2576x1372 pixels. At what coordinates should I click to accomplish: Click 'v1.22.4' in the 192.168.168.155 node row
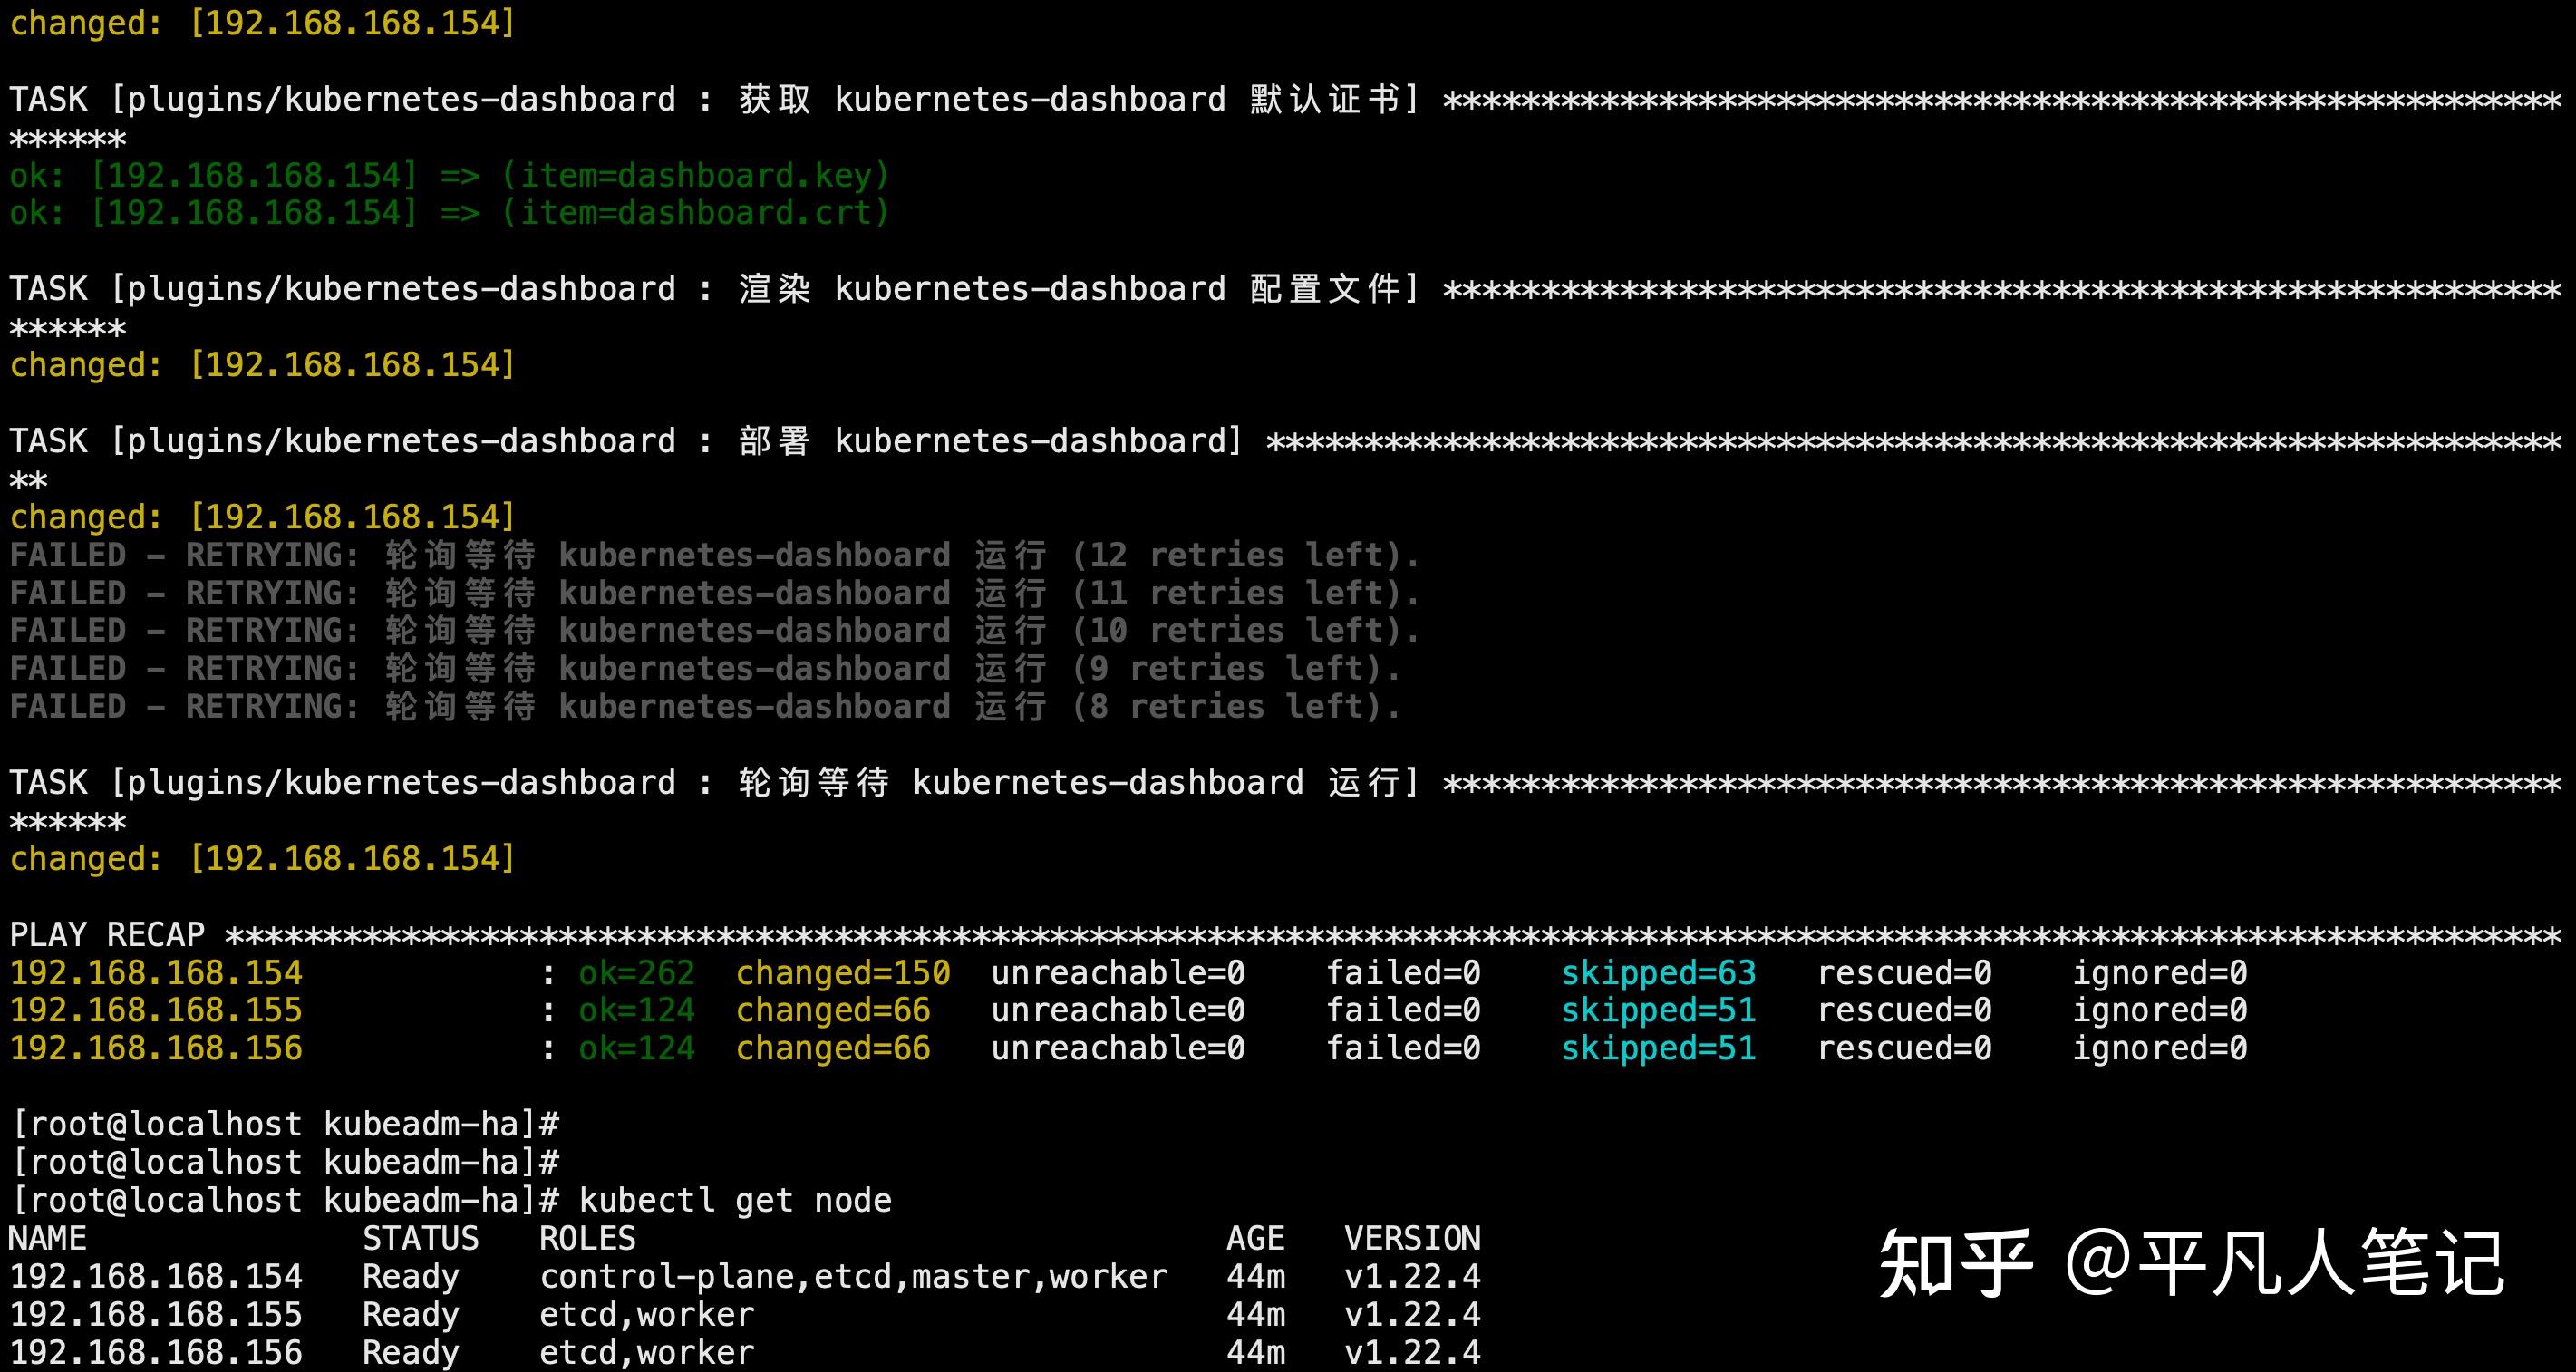point(1412,1314)
